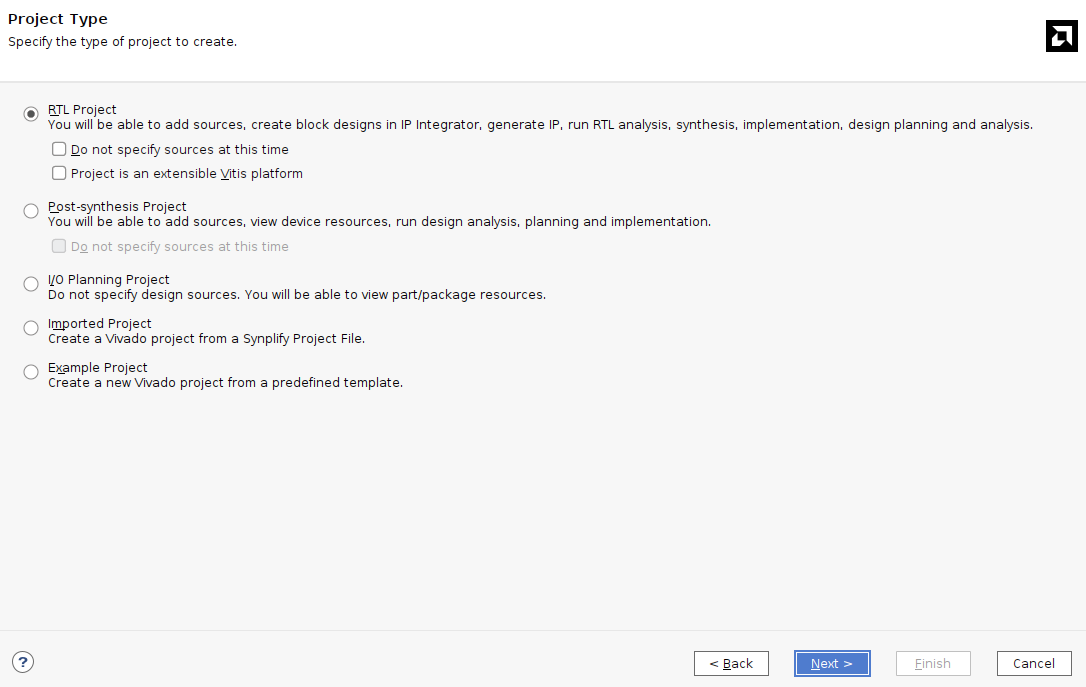Click the RTL Project label text
The width and height of the screenshot is (1086, 687).
click(82, 109)
